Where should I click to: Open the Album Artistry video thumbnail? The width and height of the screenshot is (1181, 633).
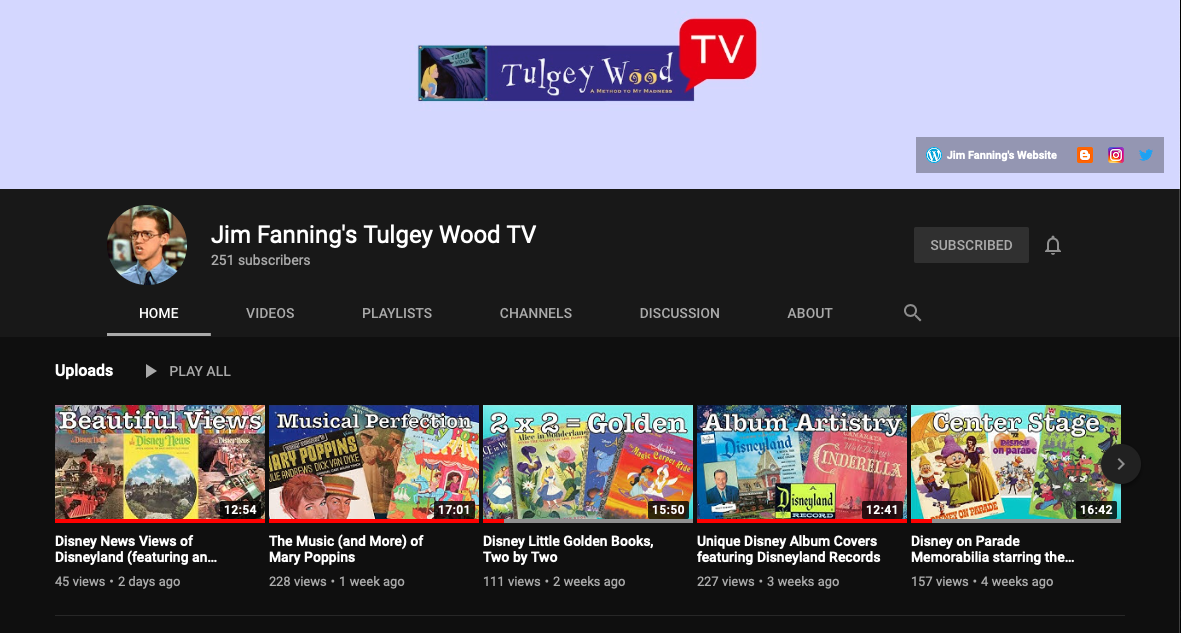click(802, 463)
